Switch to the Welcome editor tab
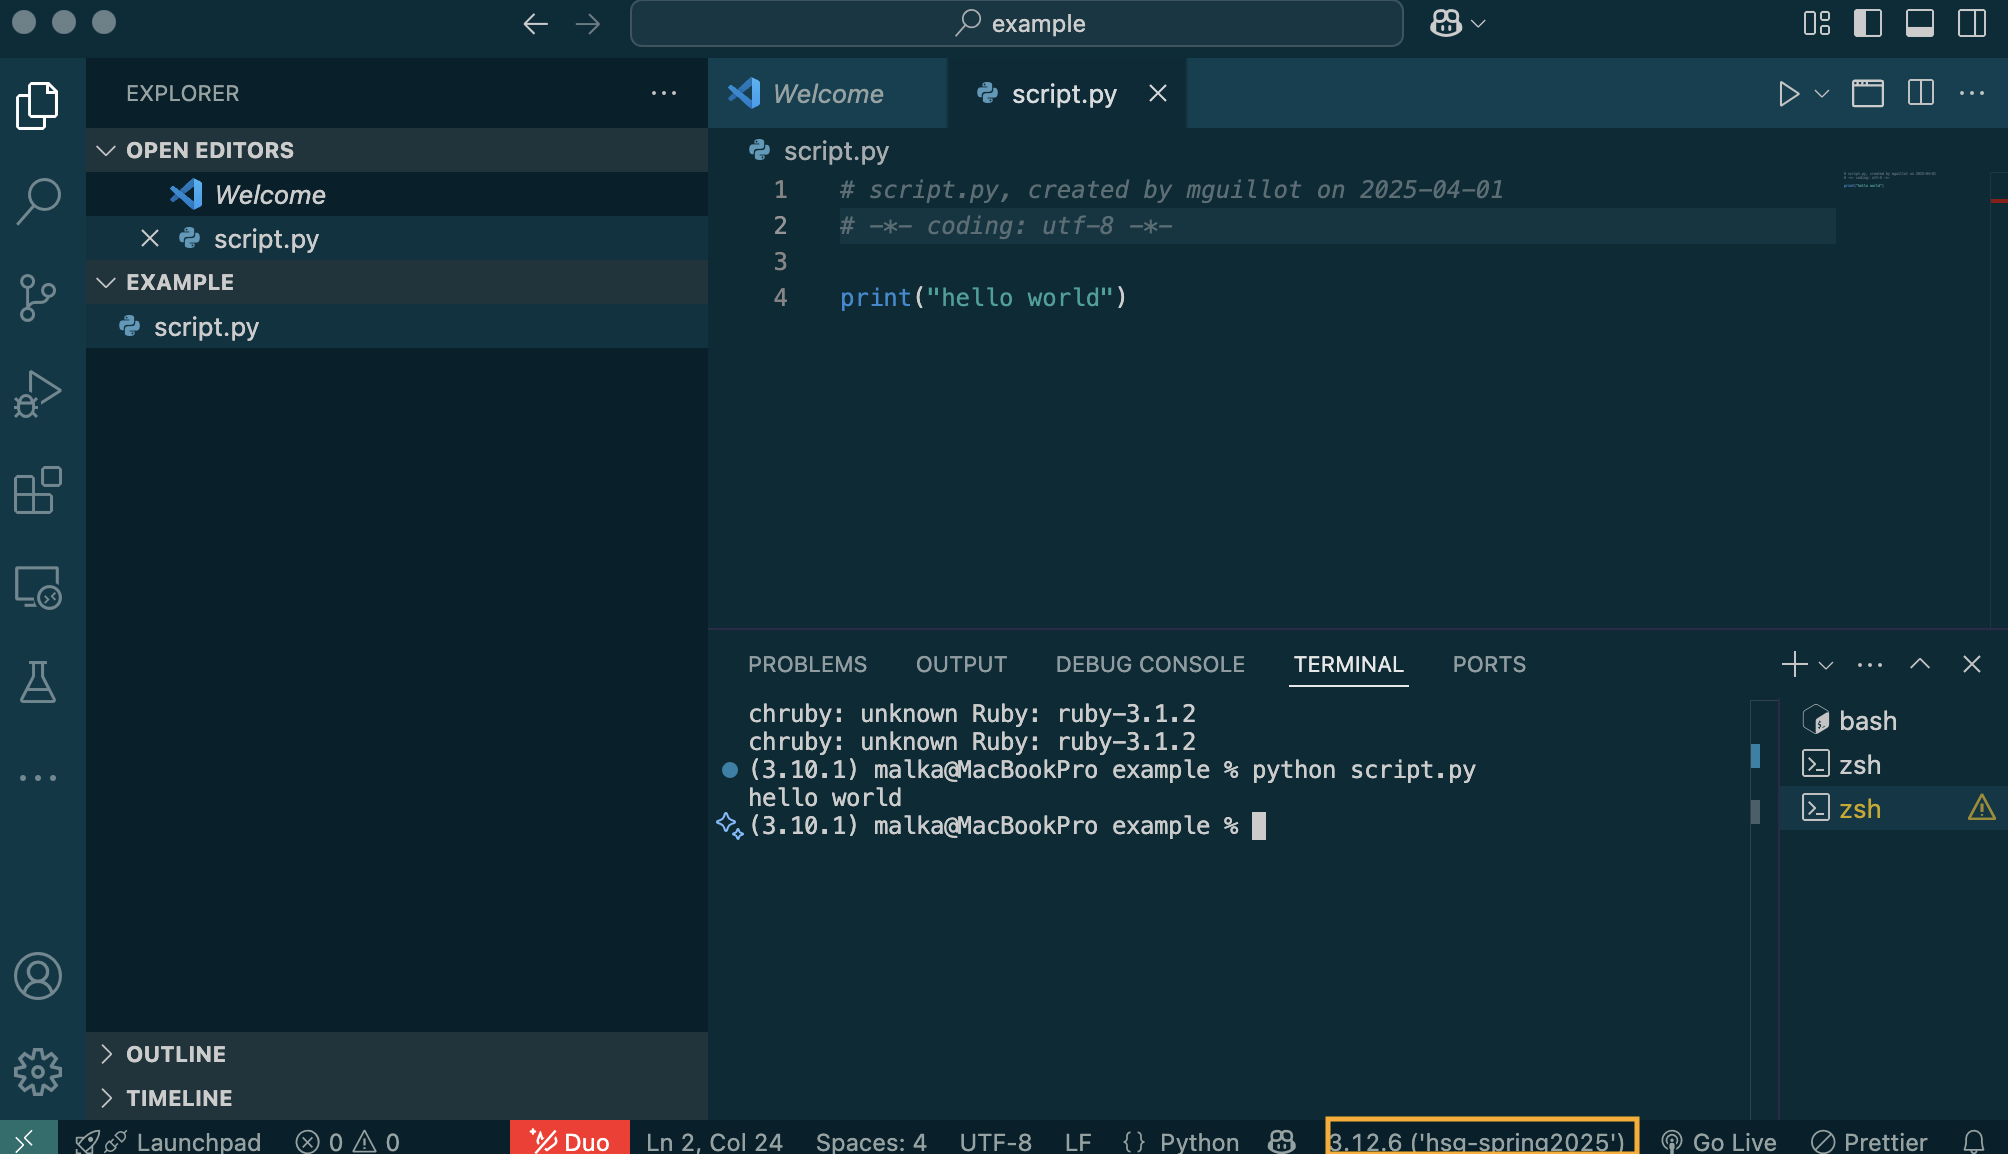The image size is (2008, 1154). pos(827,94)
